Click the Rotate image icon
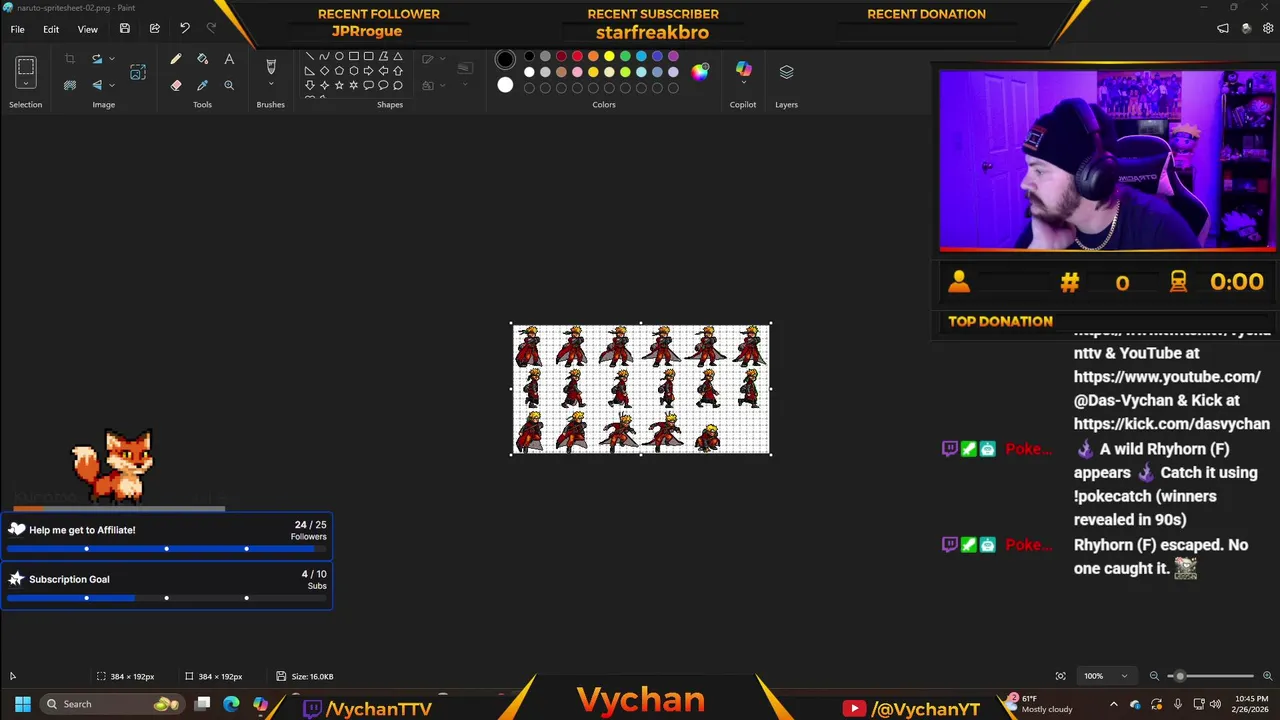The height and width of the screenshot is (720, 1280). pyautogui.click(x=97, y=60)
